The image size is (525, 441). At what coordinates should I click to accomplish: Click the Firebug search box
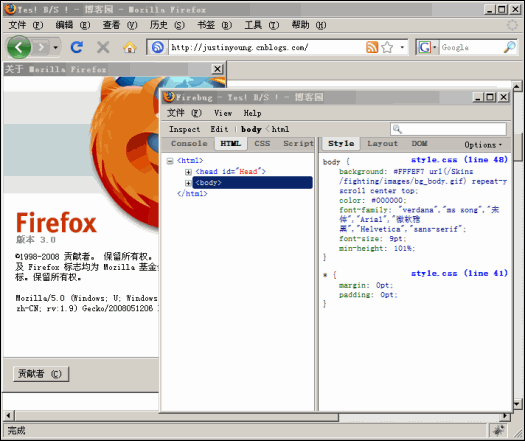[448, 129]
